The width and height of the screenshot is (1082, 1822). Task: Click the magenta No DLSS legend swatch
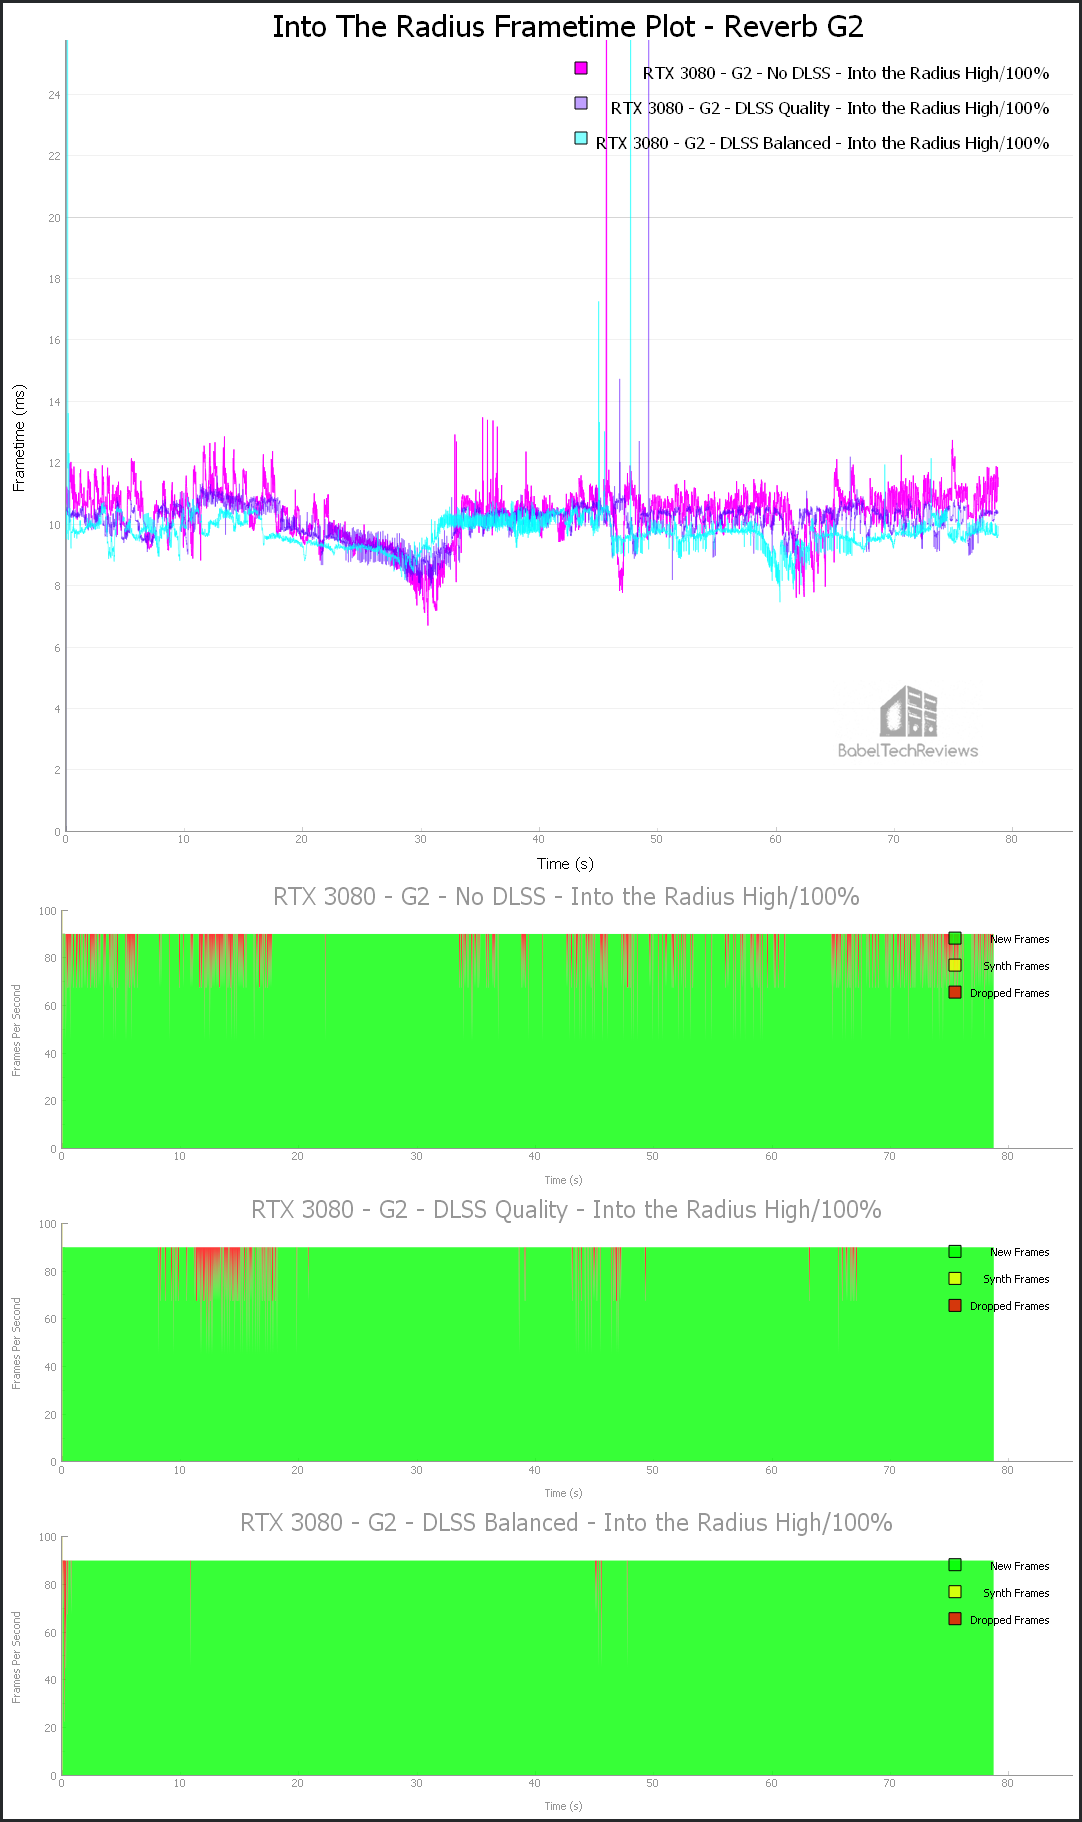[x=581, y=68]
